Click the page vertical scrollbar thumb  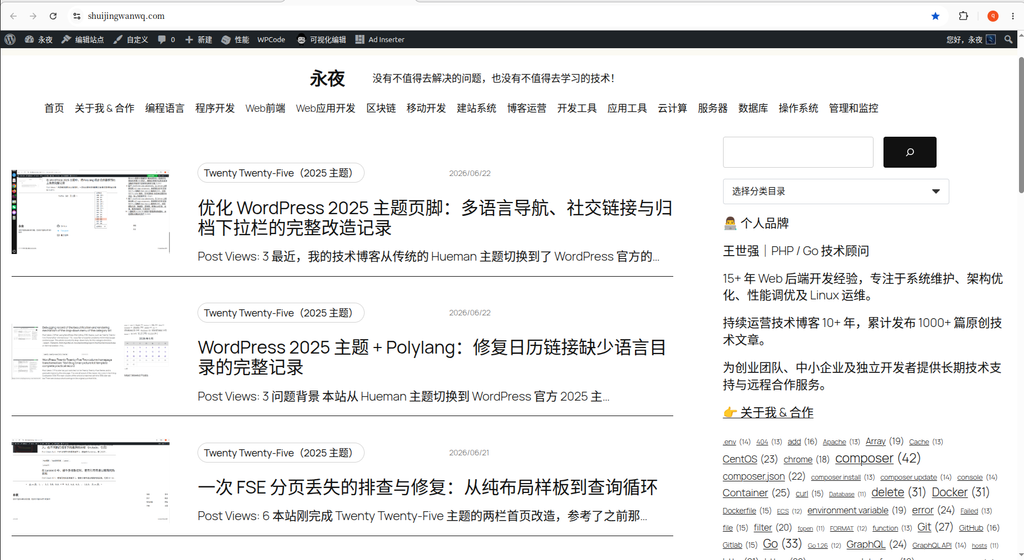(1021, 124)
